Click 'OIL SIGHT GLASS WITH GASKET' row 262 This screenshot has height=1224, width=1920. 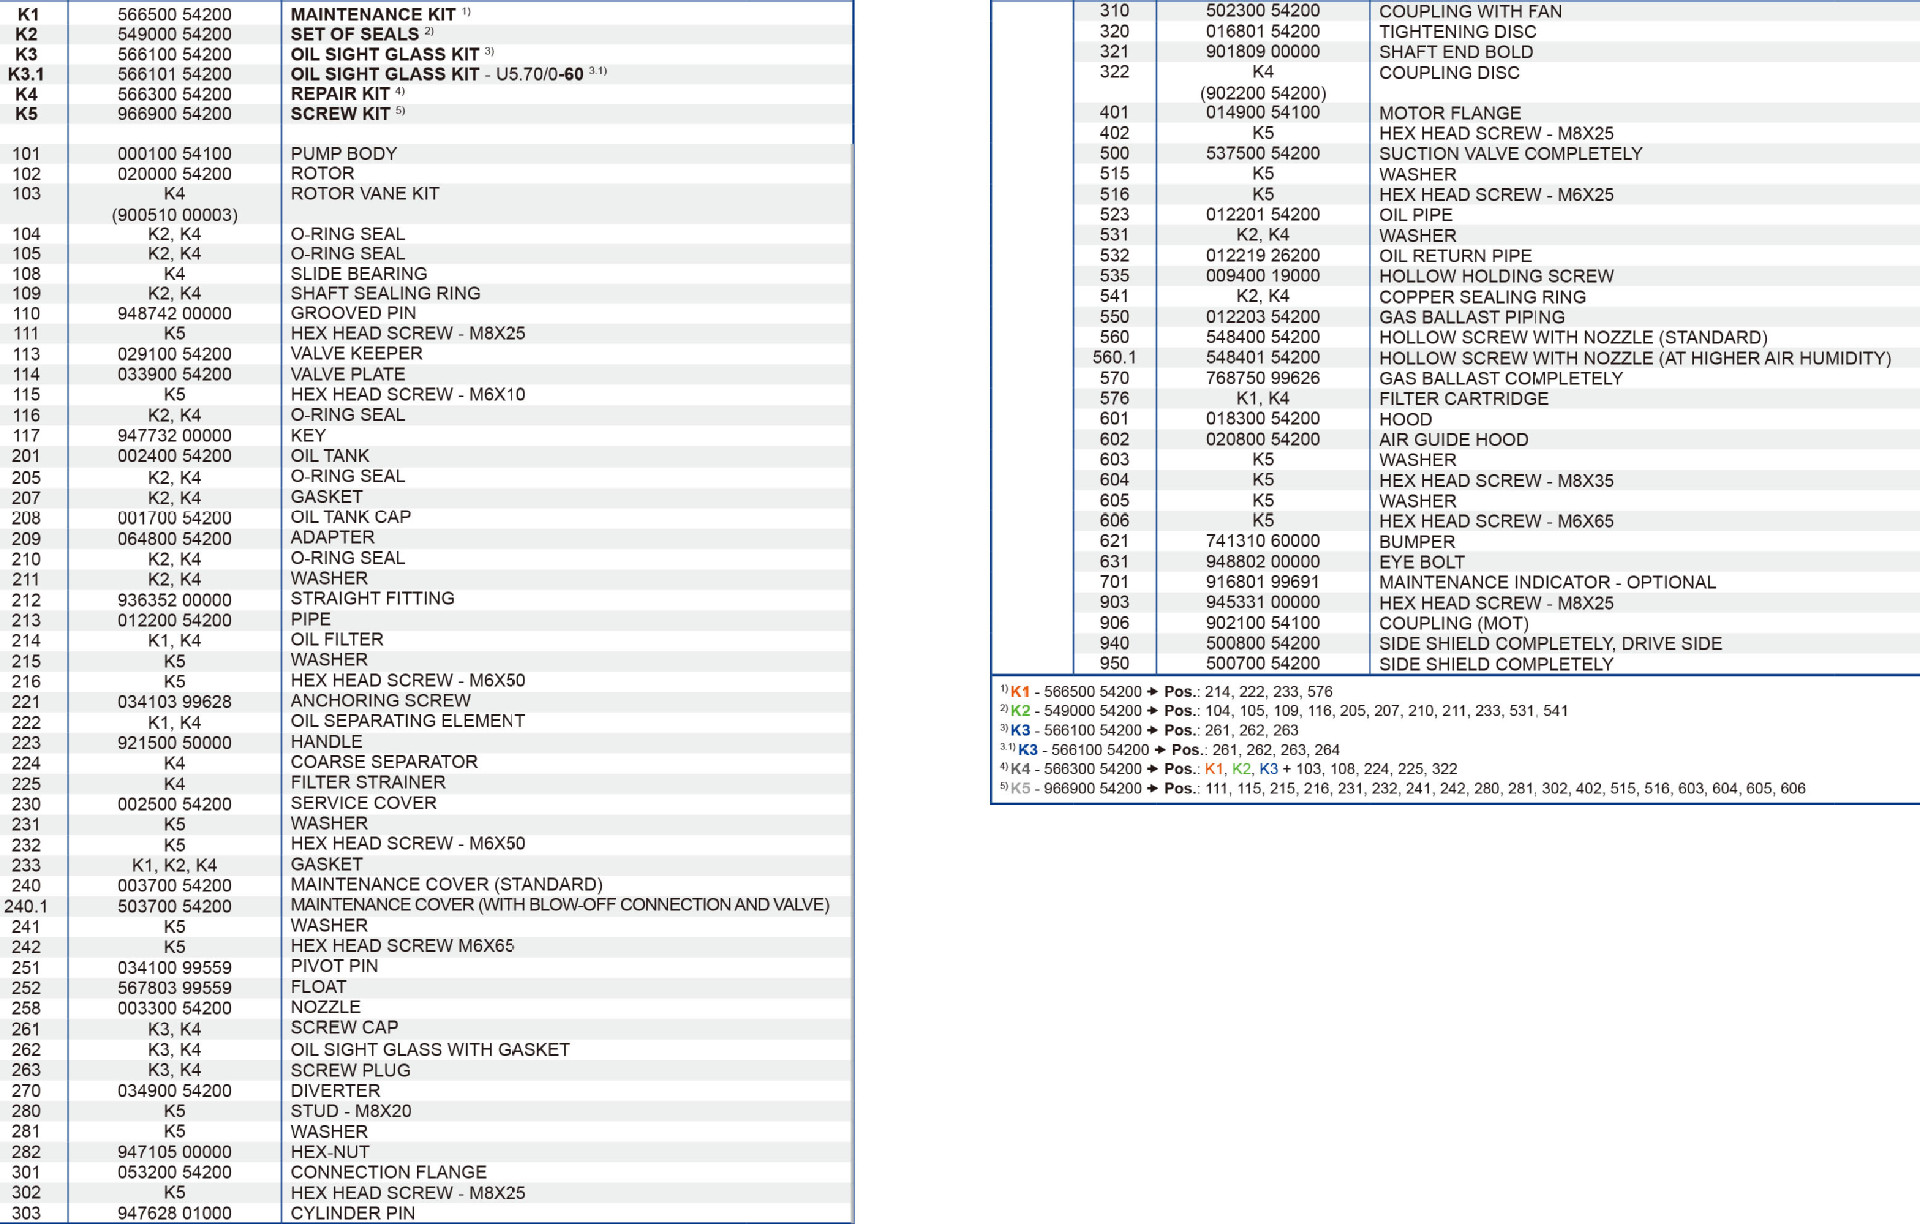tap(430, 1050)
